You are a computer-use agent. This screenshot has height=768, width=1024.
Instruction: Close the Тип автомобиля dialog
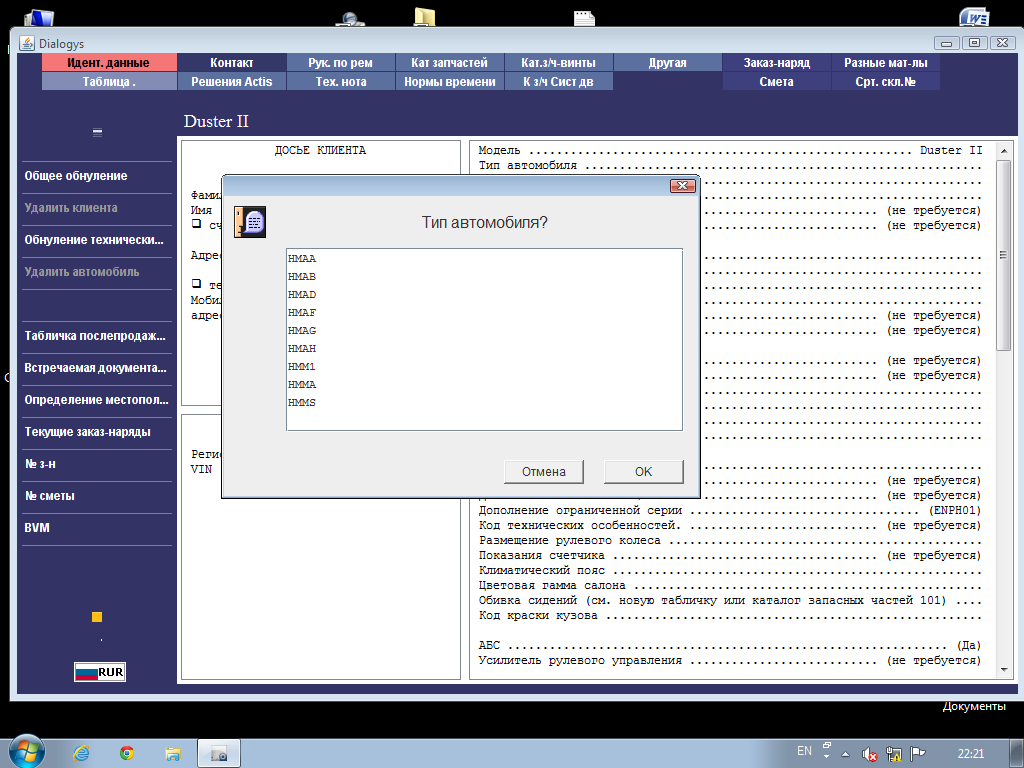[682, 185]
